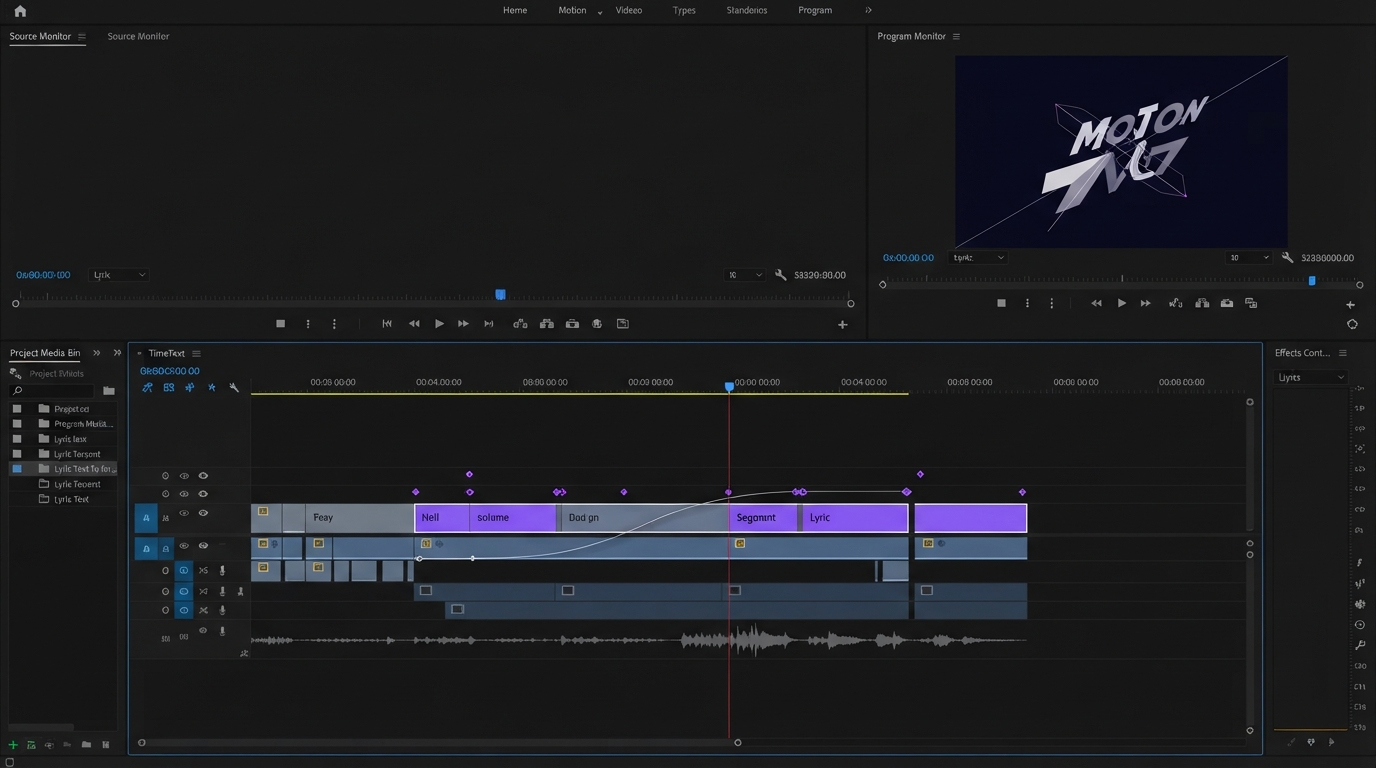Select the purple Lyric clip
1376x768 pixels.
click(855, 518)
